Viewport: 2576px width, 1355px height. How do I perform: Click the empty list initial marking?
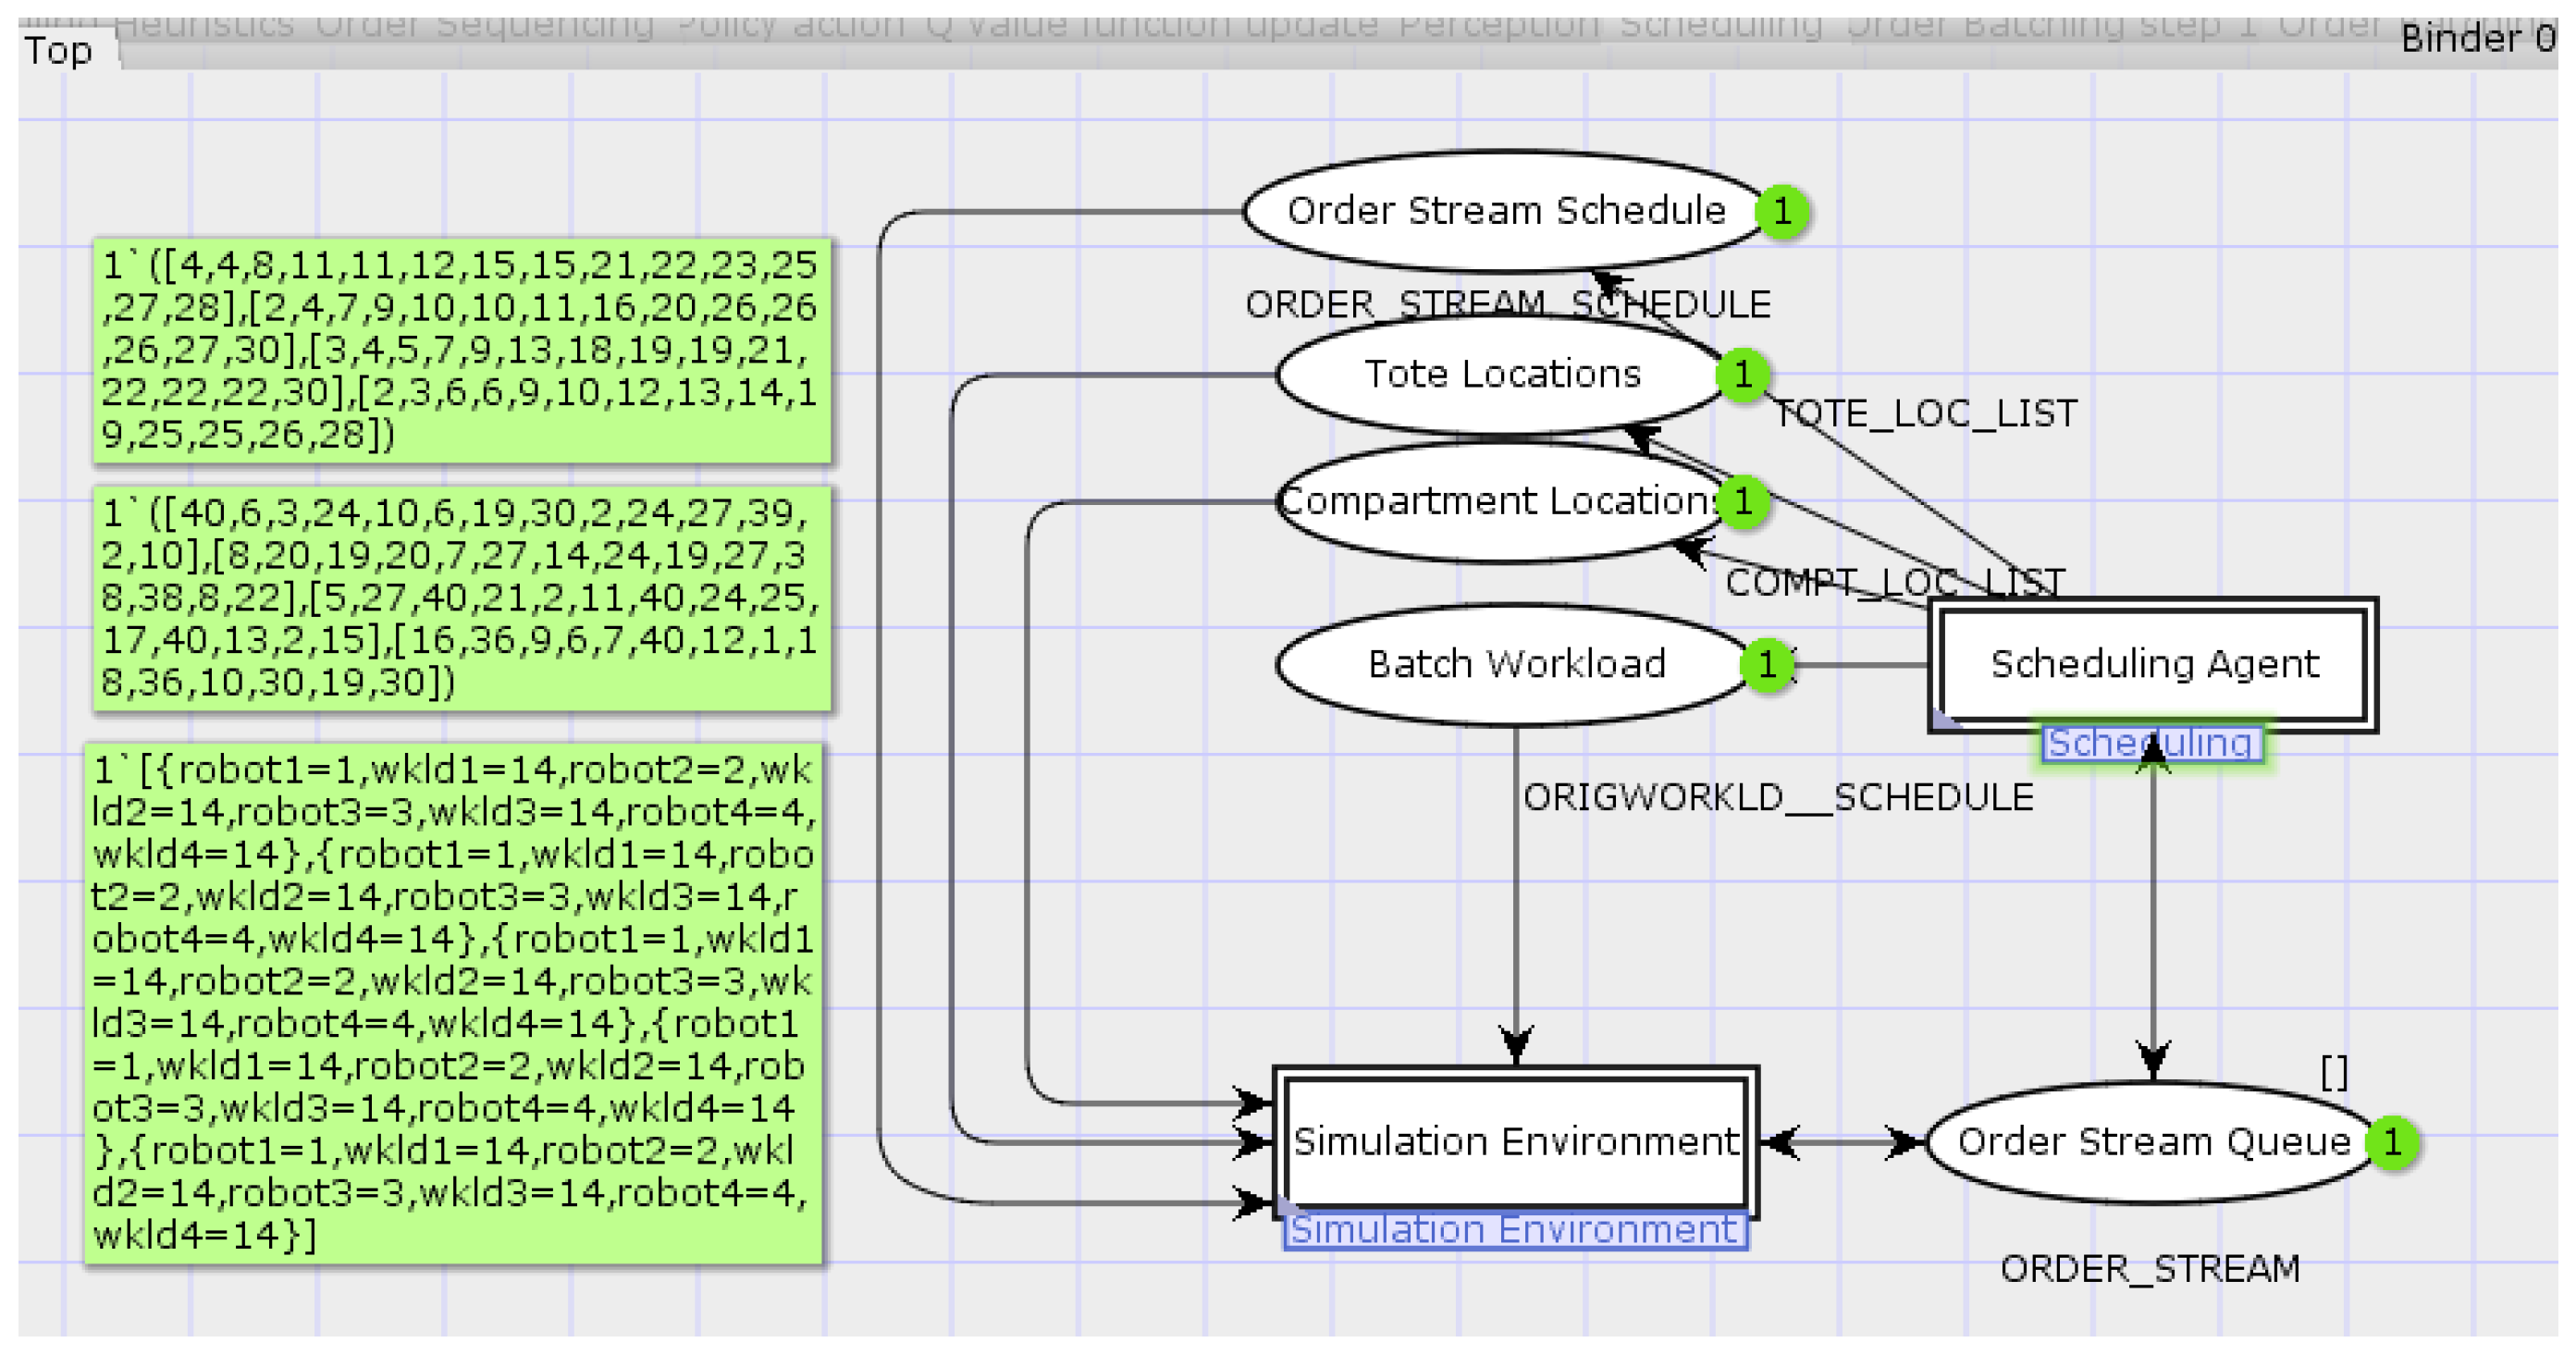(x=2333, y=1073)
